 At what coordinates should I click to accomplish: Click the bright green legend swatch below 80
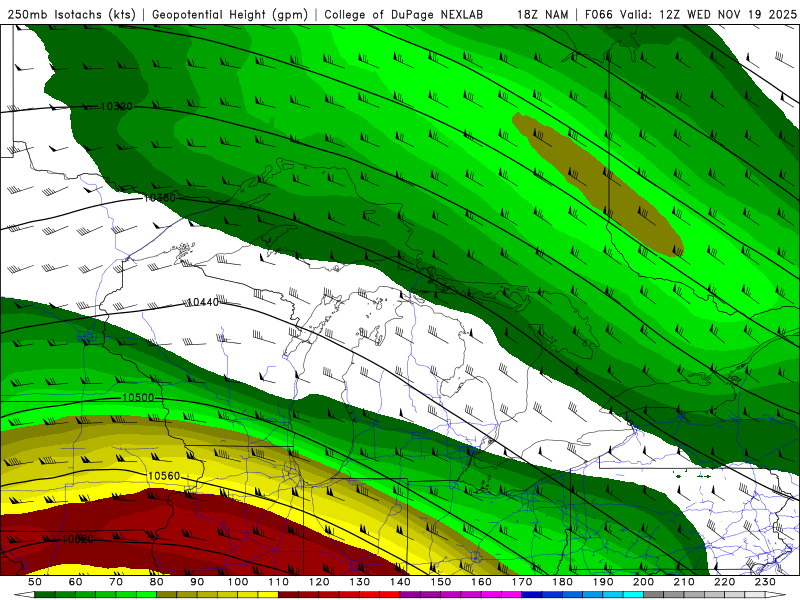(146, 595)
